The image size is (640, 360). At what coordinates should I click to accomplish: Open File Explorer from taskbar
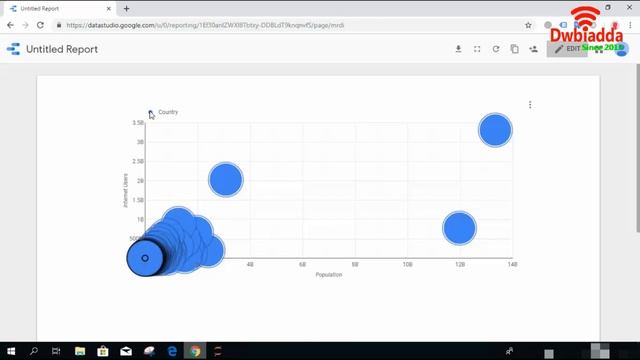tap(80, 351)
